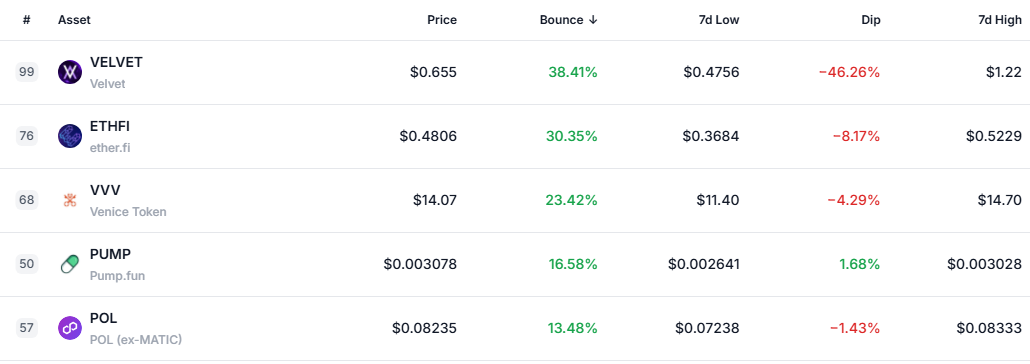Click the VELVET coin logo icon
Screen dimensions: 1030x364
click(70, 72)
